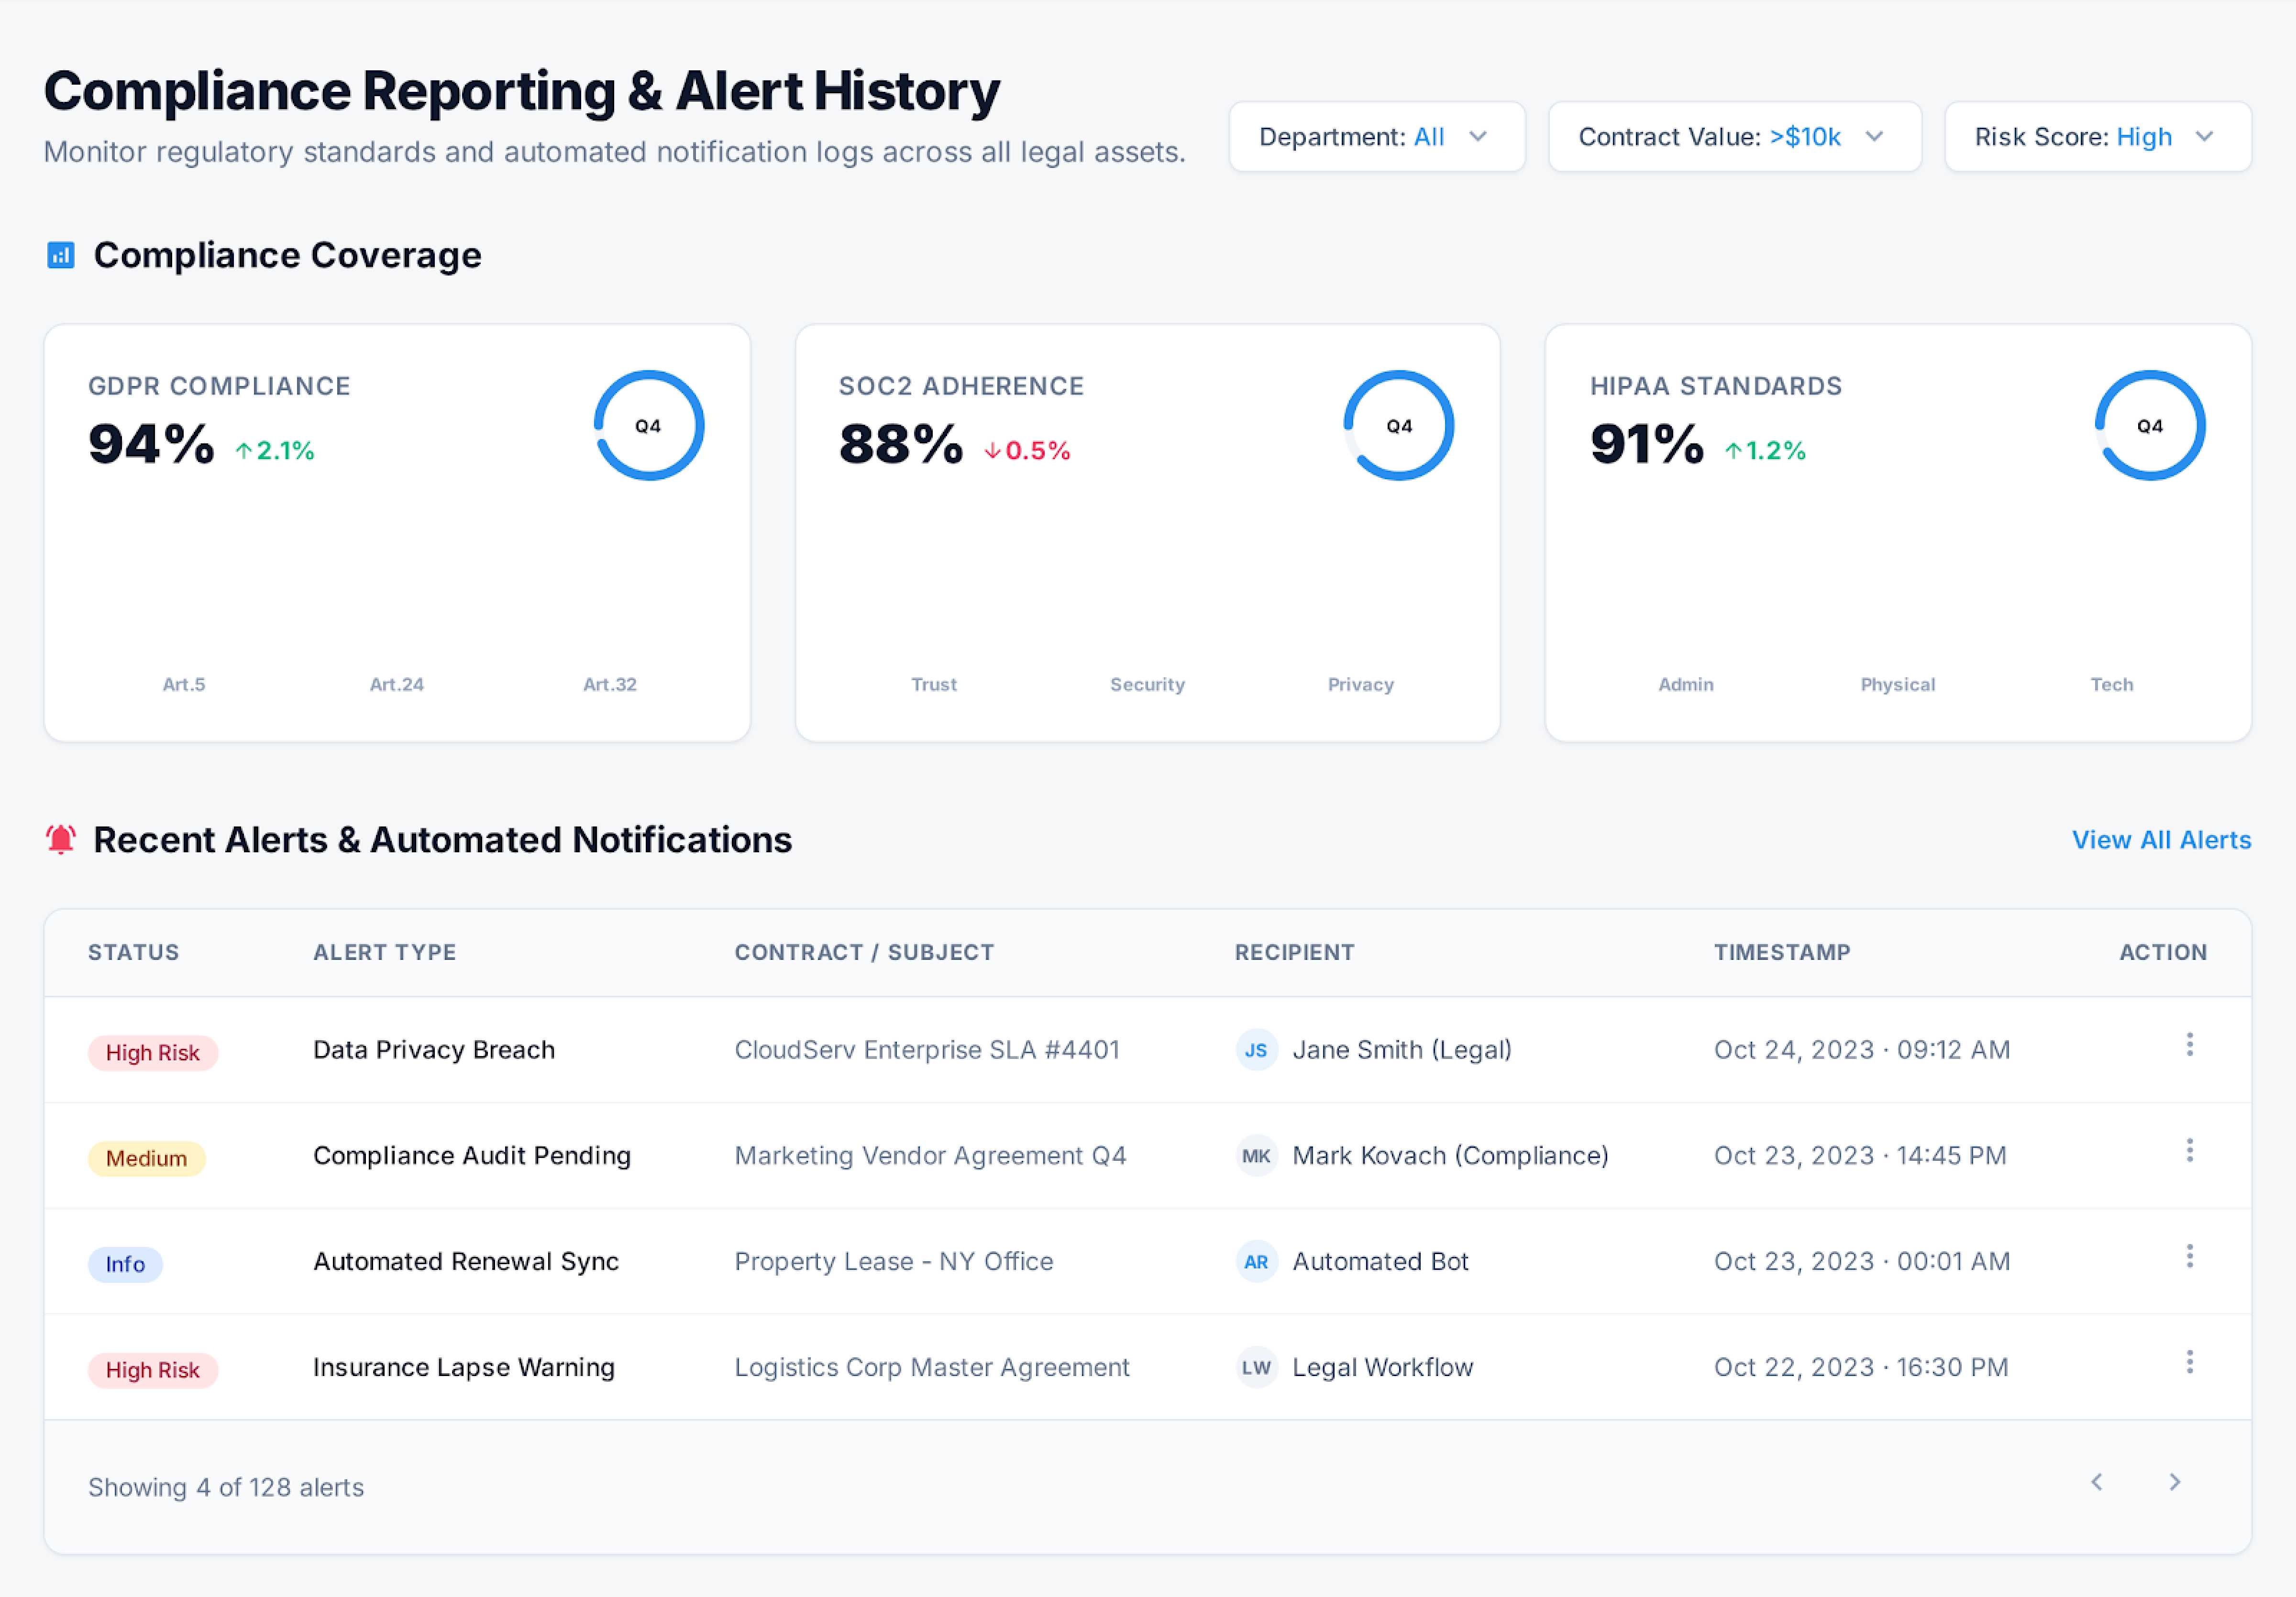Click the bar chart icon beside Compliance Coverage
The image size is (2296, 1597).
[61, 256]
